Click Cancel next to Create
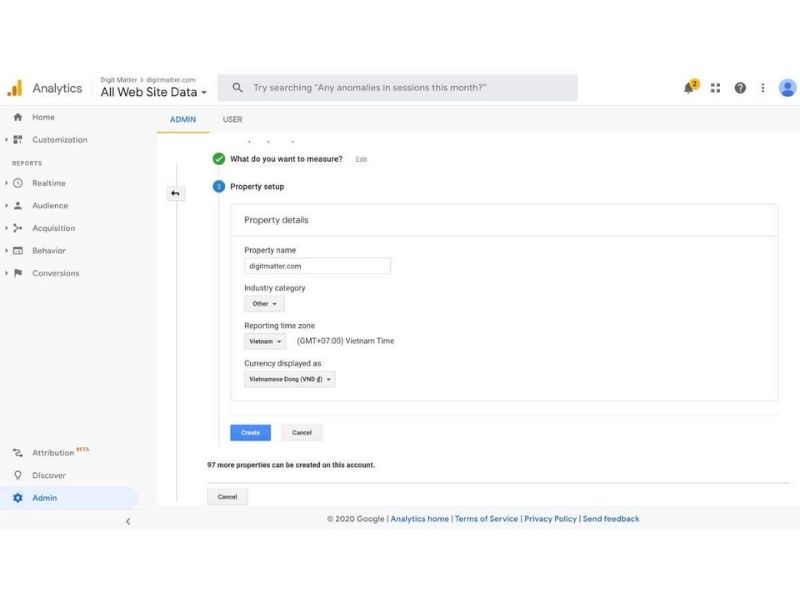 coord(302,432)
